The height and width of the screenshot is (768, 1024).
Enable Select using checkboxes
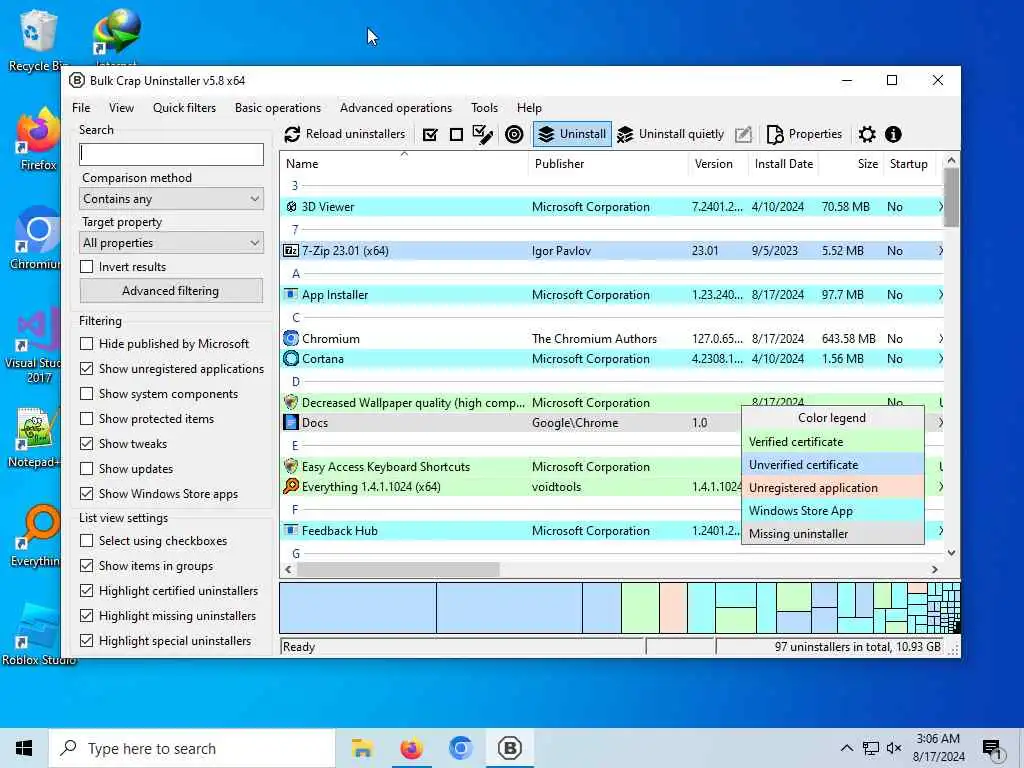[86, 541]
